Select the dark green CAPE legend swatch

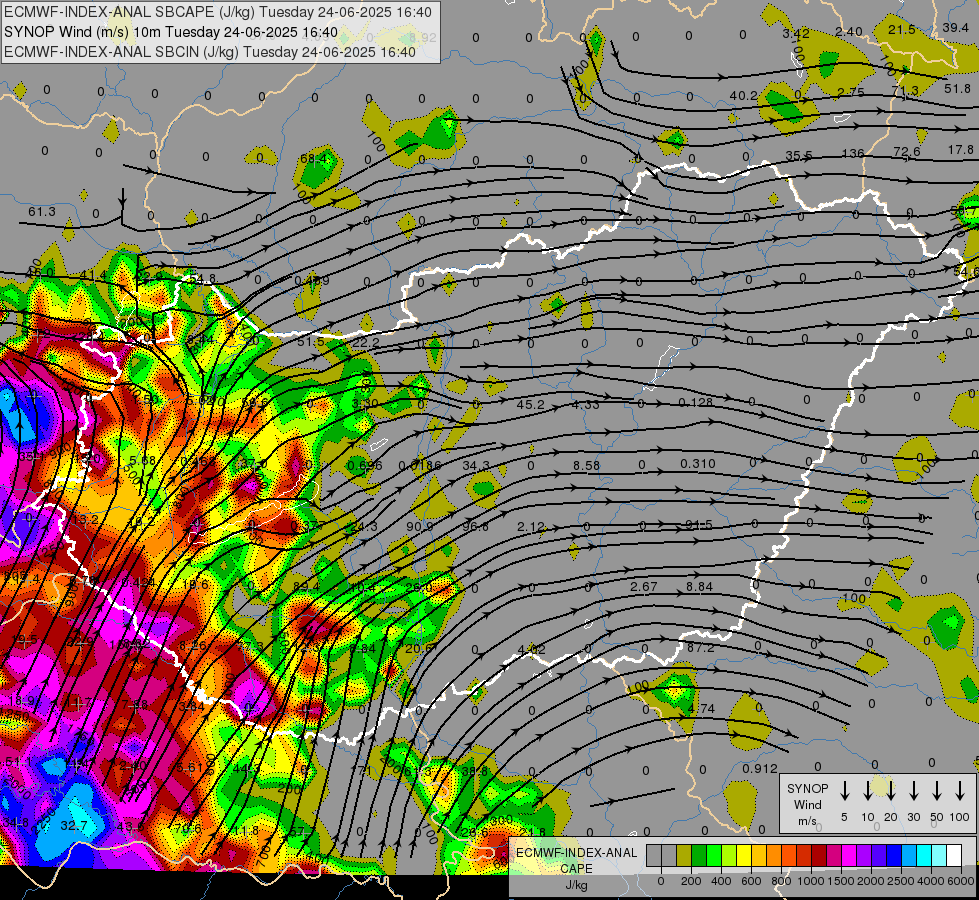click(699, 856)
